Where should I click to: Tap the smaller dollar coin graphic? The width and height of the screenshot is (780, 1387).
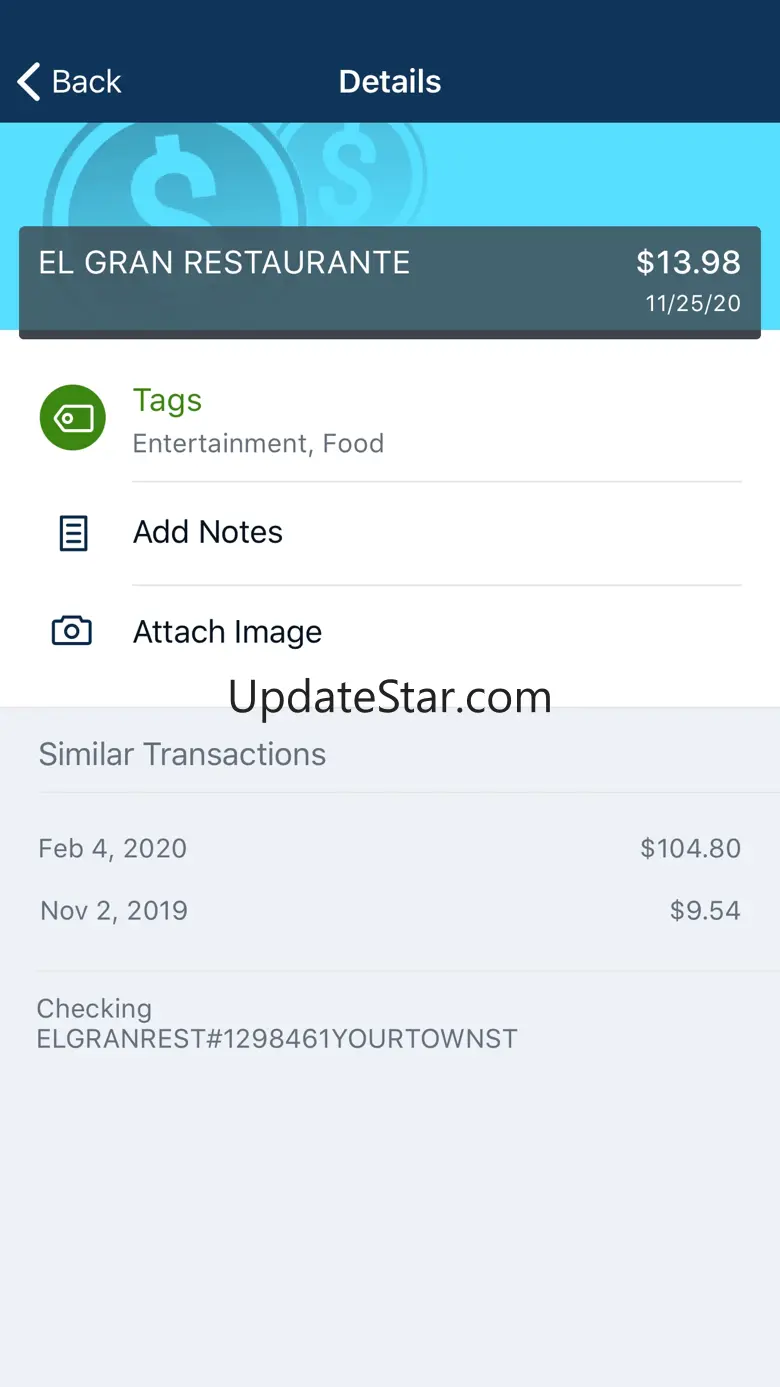click(x=350, y=165)
